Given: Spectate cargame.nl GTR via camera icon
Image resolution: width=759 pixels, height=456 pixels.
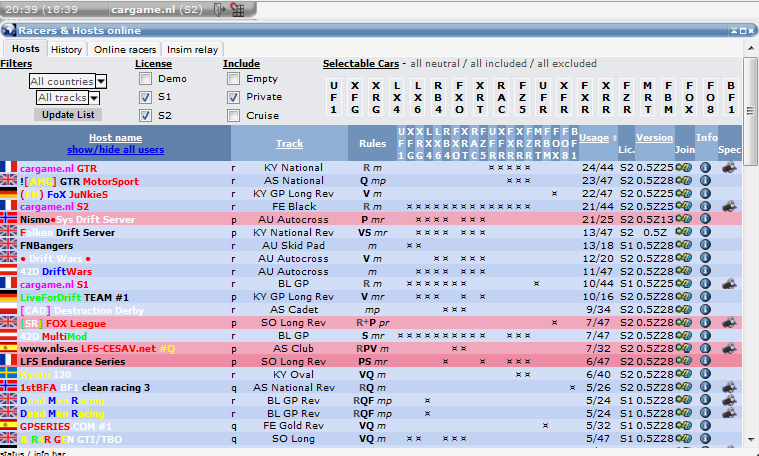Looking at the screenshot, I should pyautogui.click(x=729, y=167).
